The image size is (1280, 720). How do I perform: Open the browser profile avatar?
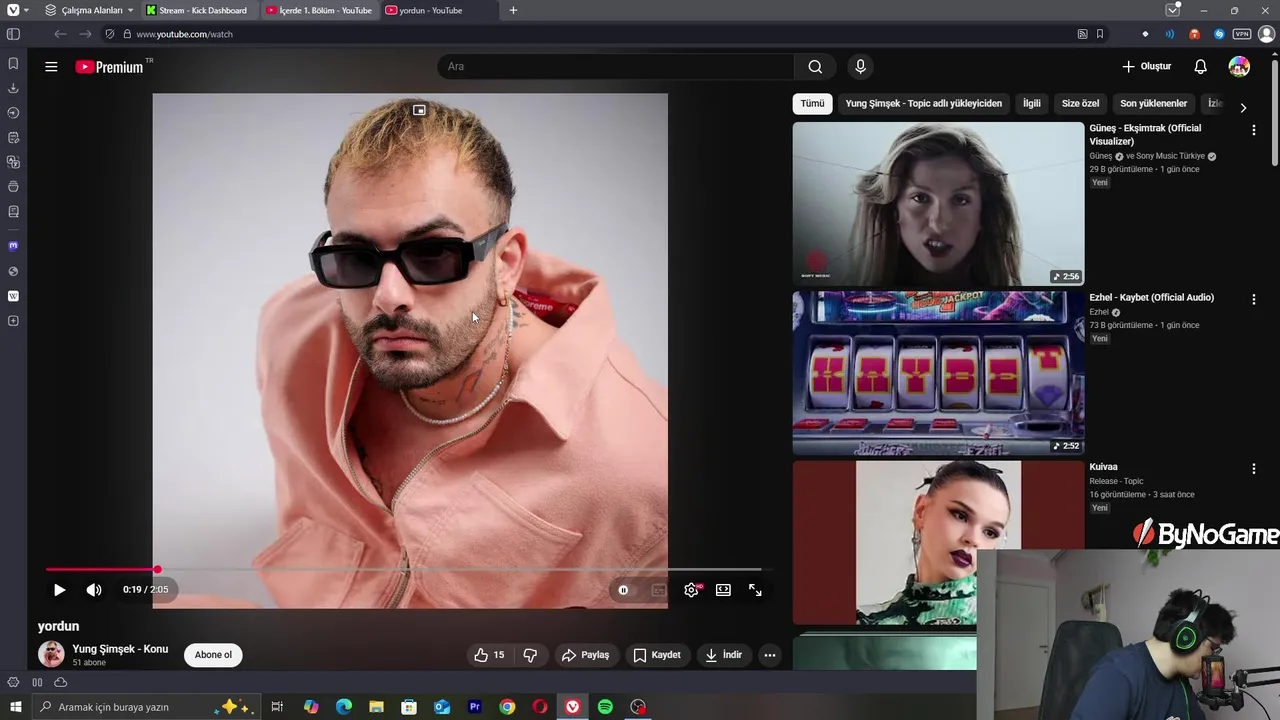point(1266,34)
